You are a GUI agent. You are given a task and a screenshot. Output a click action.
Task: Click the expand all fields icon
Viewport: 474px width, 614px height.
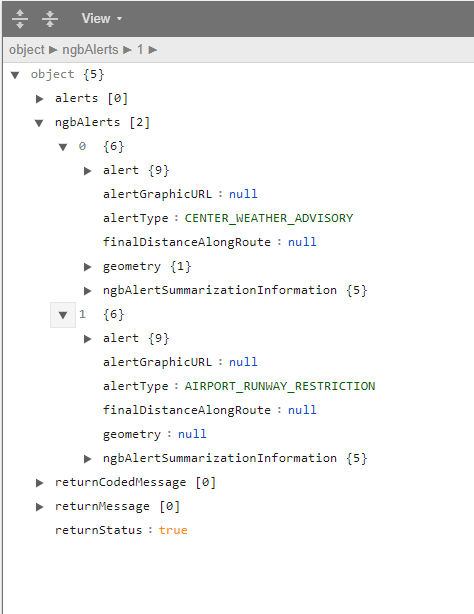(x=20, y=18)
